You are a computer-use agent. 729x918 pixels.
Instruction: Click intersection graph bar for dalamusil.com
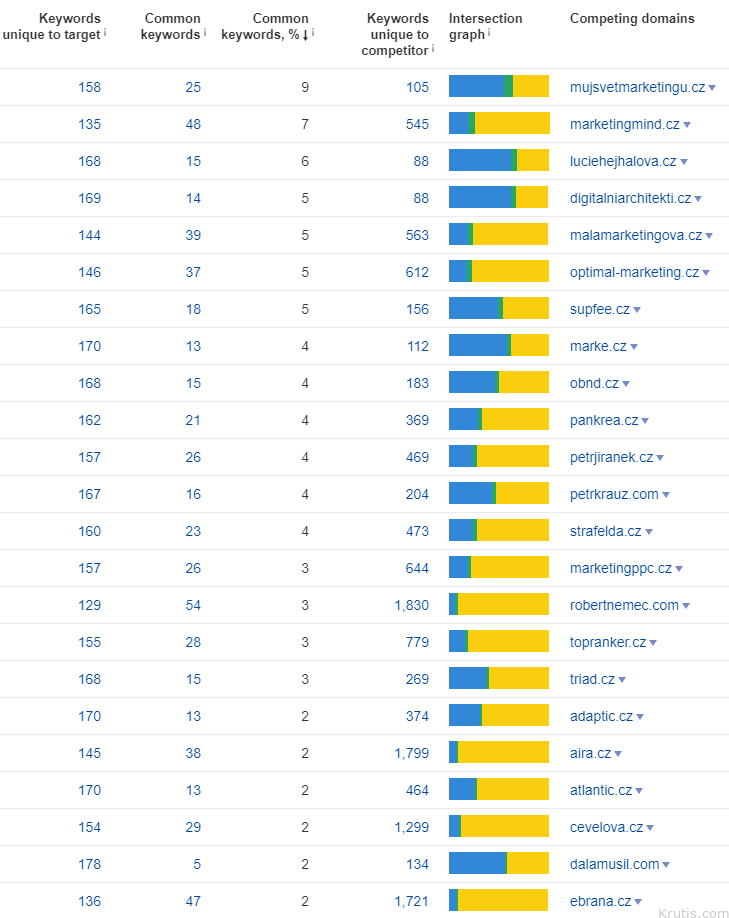498,864
